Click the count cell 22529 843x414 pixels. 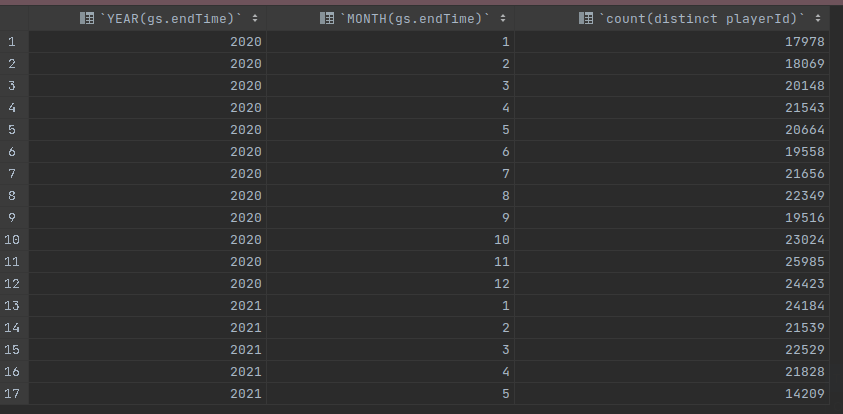tap(672, 350)
